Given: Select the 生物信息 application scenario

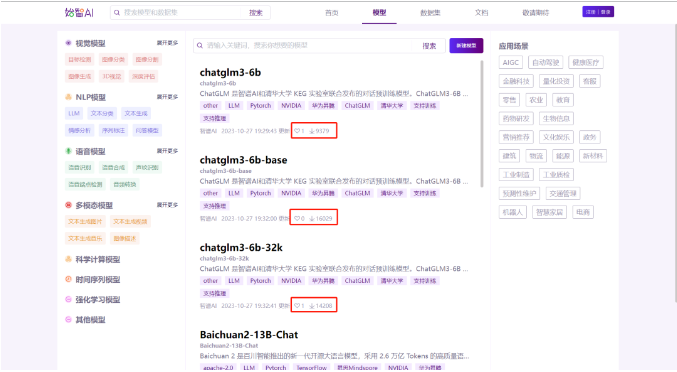Looking at the screenshot, I should click(556, 118).
